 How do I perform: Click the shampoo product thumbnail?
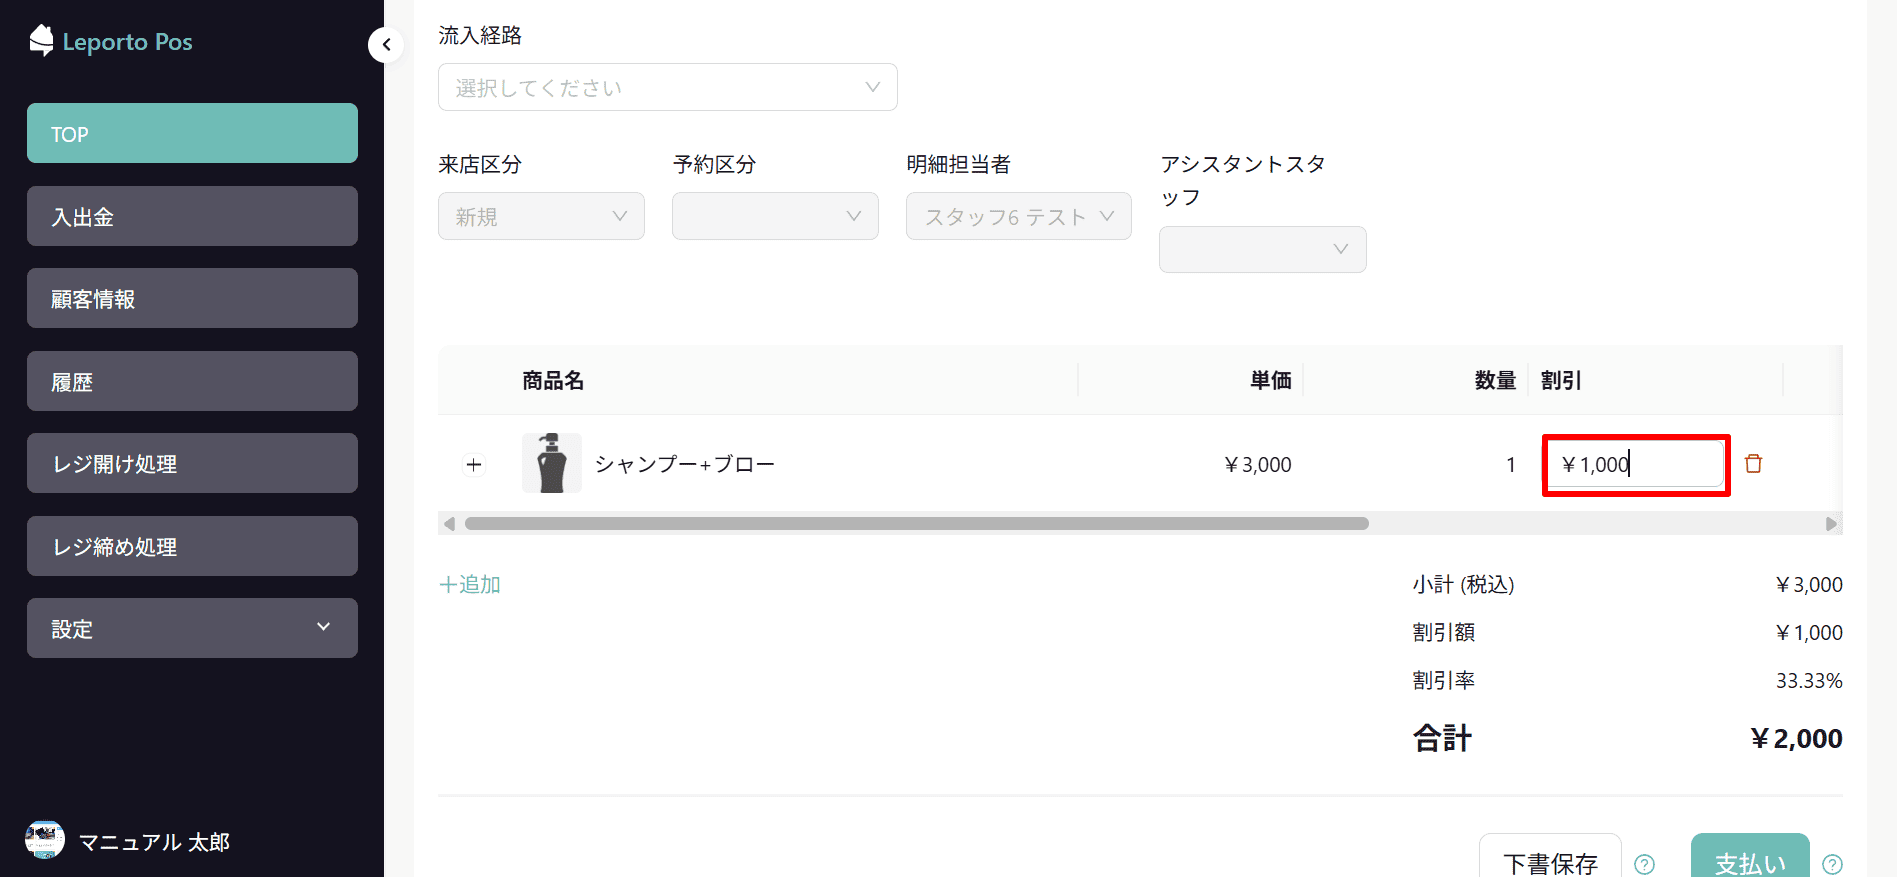(552, 463)
